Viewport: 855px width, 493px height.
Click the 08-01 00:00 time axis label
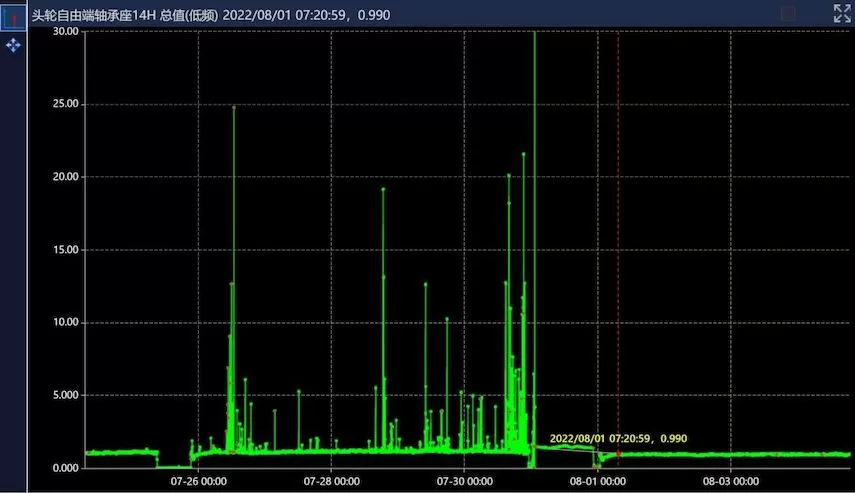click(x=598, y=481)
